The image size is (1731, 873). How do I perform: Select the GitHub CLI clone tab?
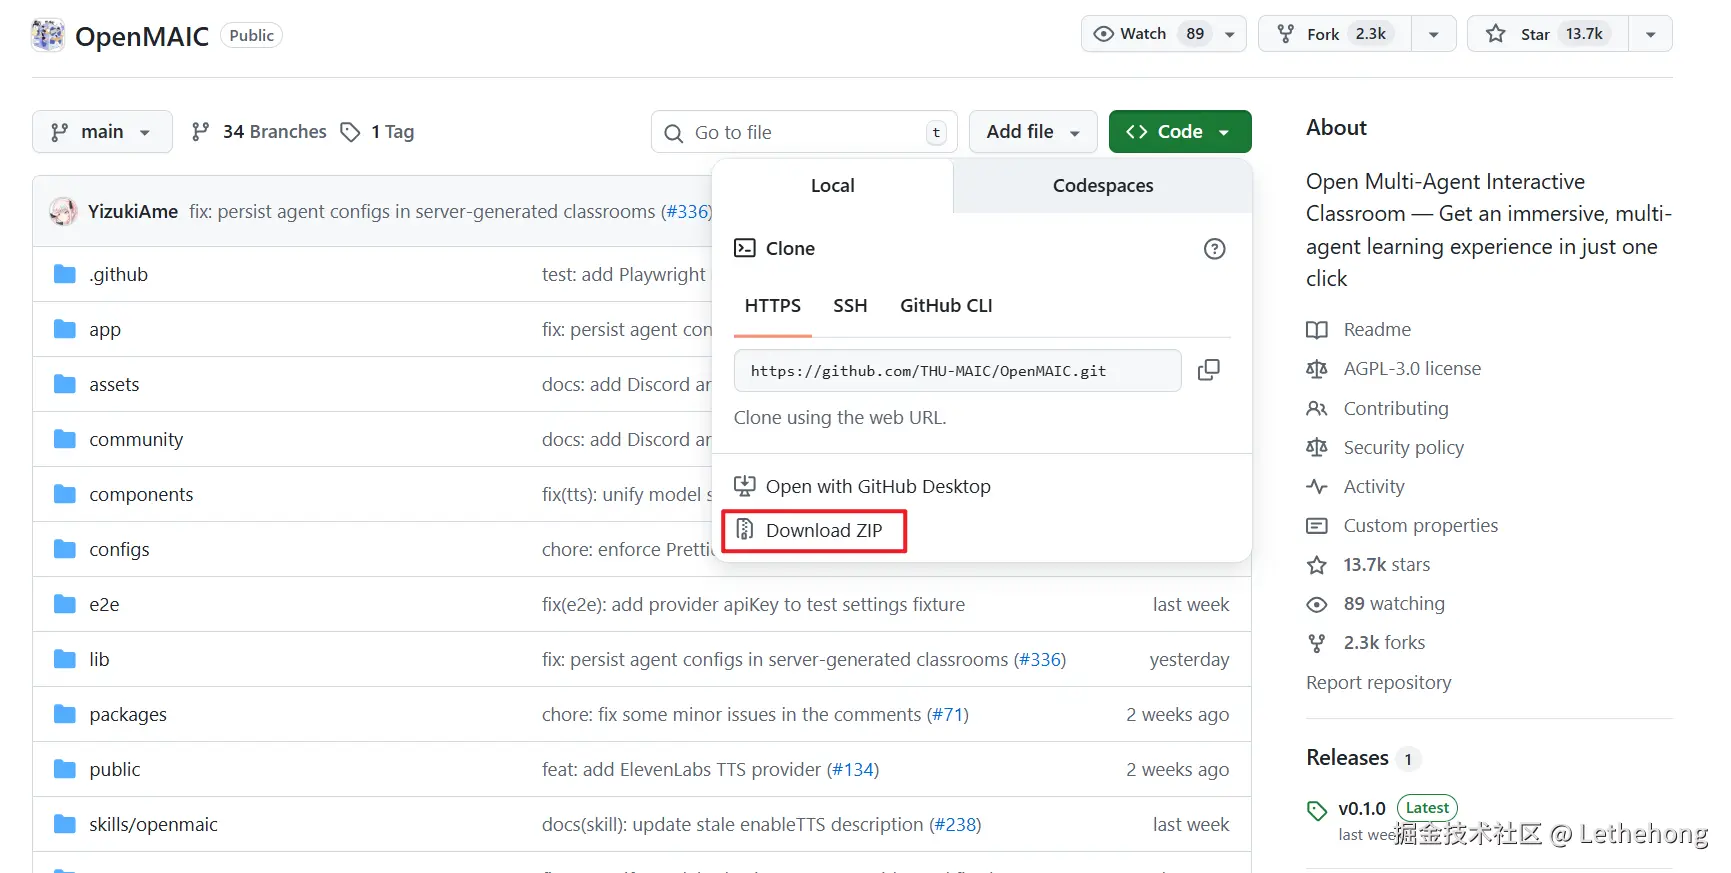click(x=946, y=306)
